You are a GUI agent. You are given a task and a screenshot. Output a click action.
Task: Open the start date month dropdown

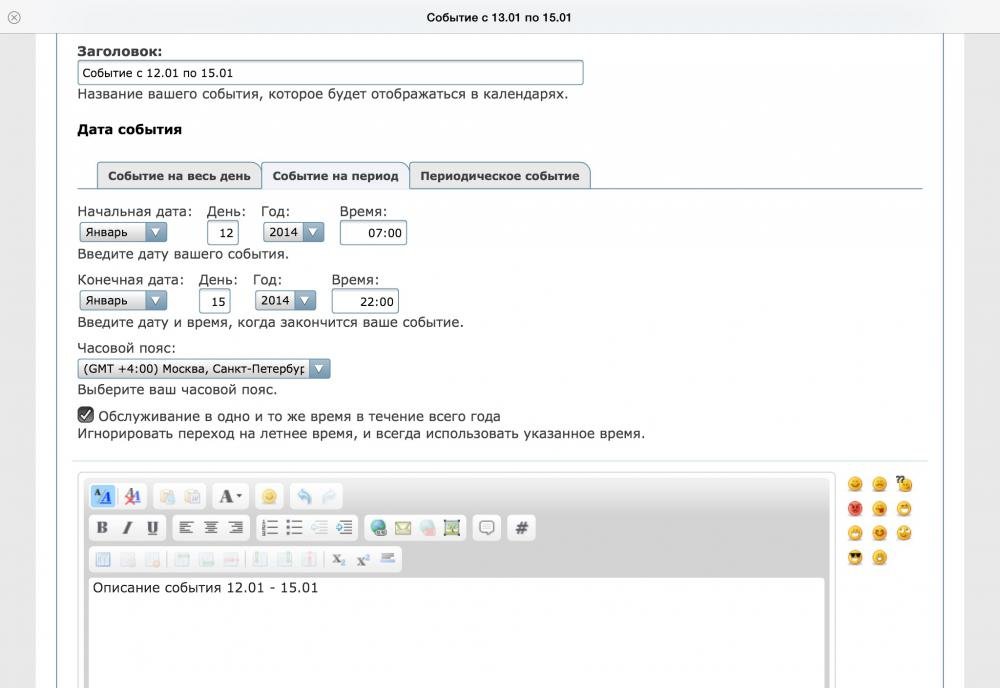point(123,232)
